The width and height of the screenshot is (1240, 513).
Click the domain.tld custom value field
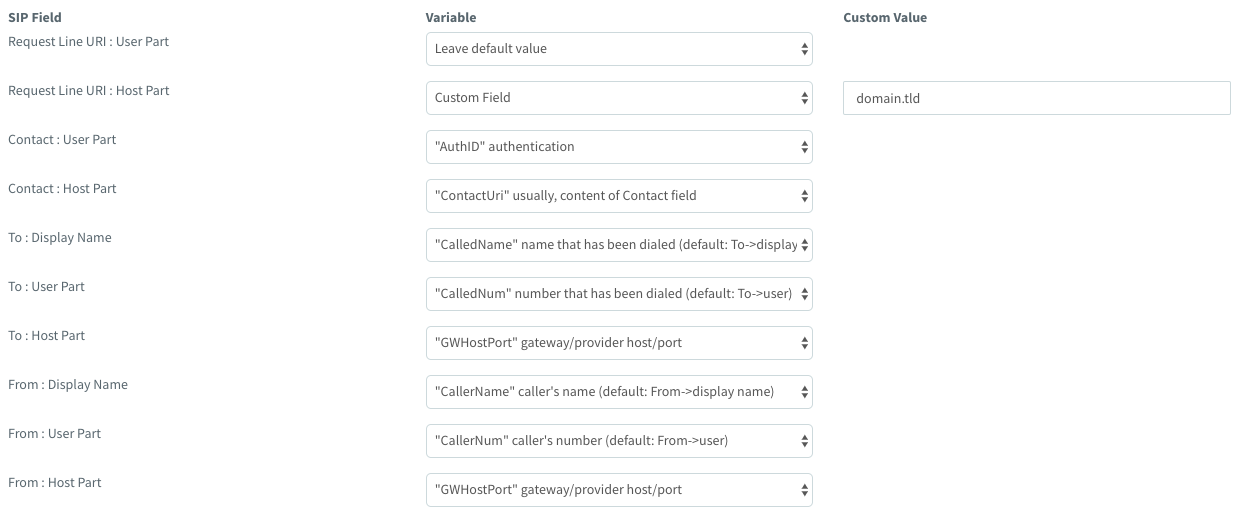[1036, 98]
